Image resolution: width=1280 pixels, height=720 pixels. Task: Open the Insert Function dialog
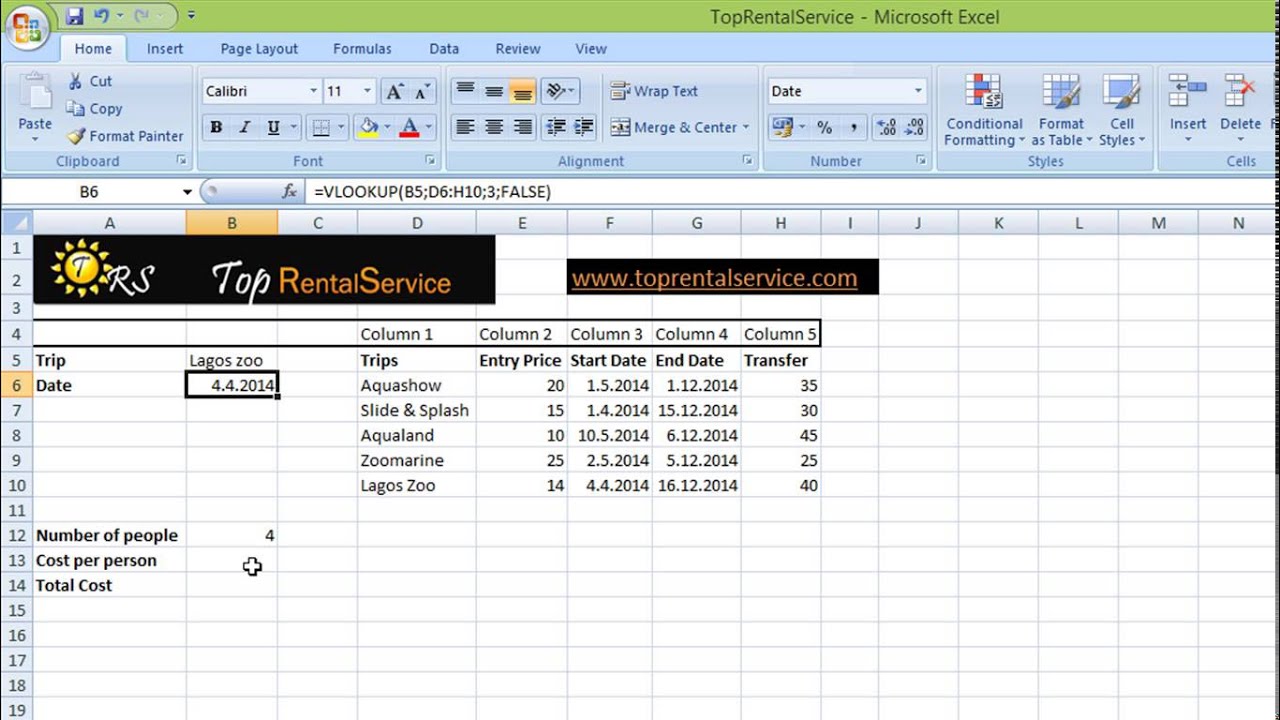tap(290, 191)
